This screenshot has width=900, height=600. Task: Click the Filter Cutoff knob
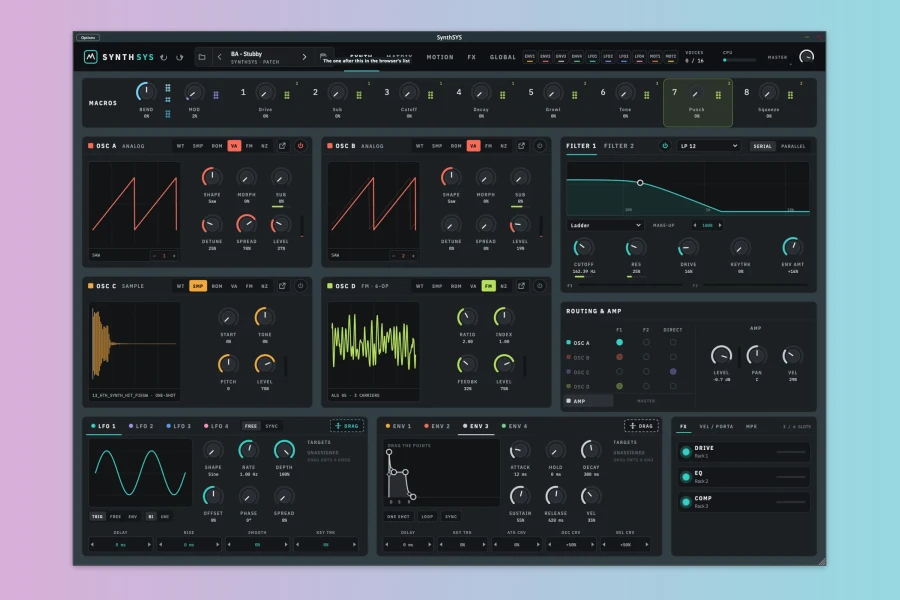click(x=583, y=248)
